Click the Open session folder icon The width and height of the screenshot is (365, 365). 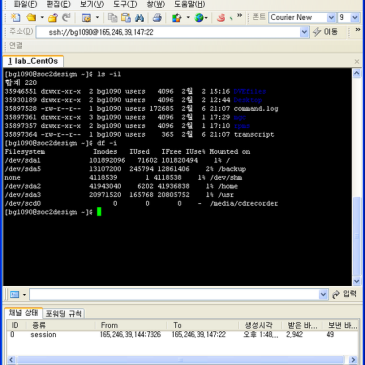click(x=31, y=17)
